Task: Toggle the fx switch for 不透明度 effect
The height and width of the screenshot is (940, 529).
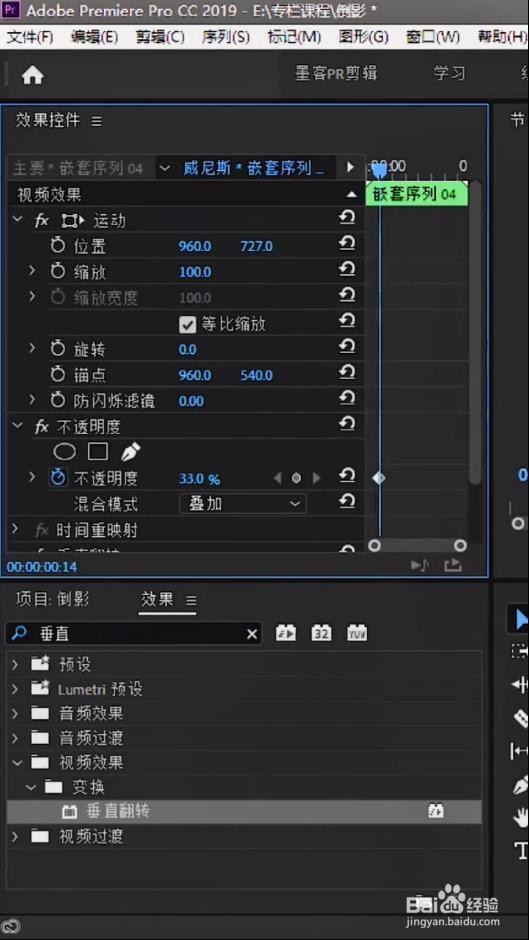Action: 42,427
